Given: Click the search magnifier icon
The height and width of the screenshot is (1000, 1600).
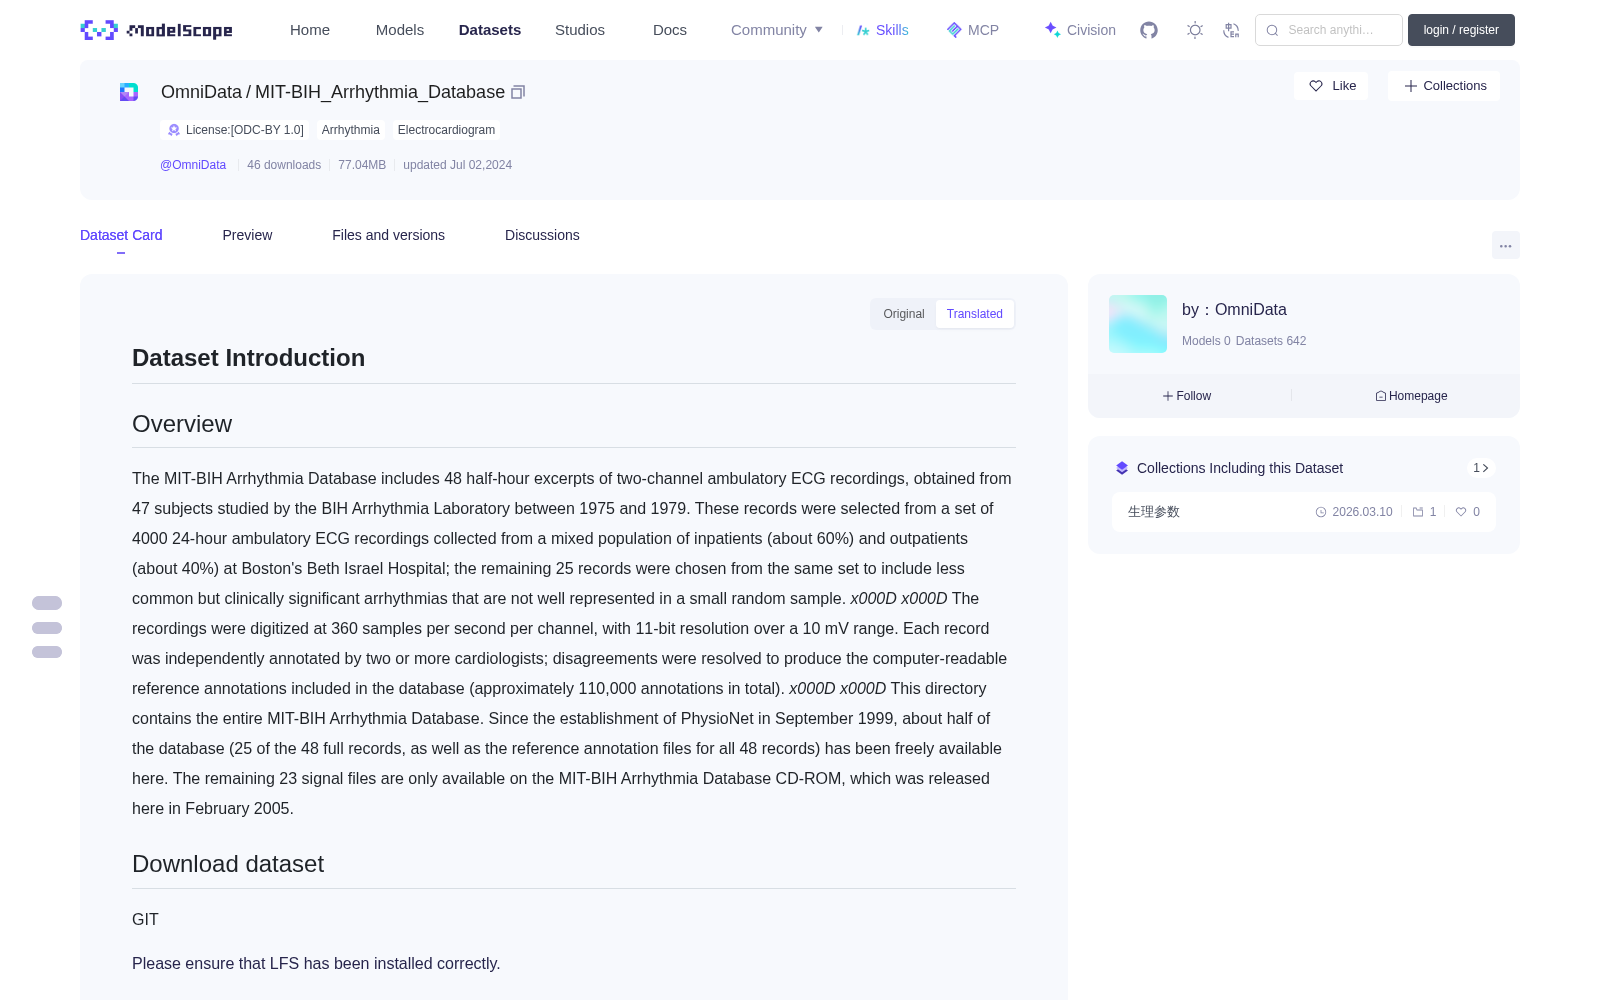Looking at the screenshot, I should pos(1272,30).
